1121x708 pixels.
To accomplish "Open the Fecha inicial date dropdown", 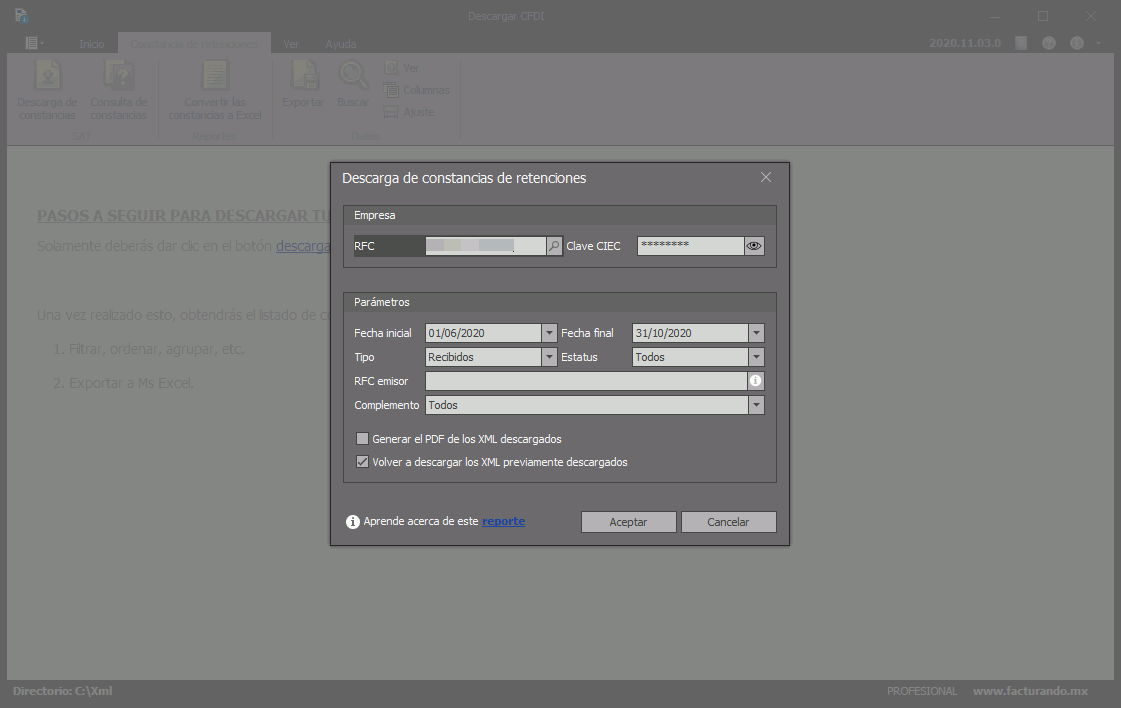I will (549, 333).
